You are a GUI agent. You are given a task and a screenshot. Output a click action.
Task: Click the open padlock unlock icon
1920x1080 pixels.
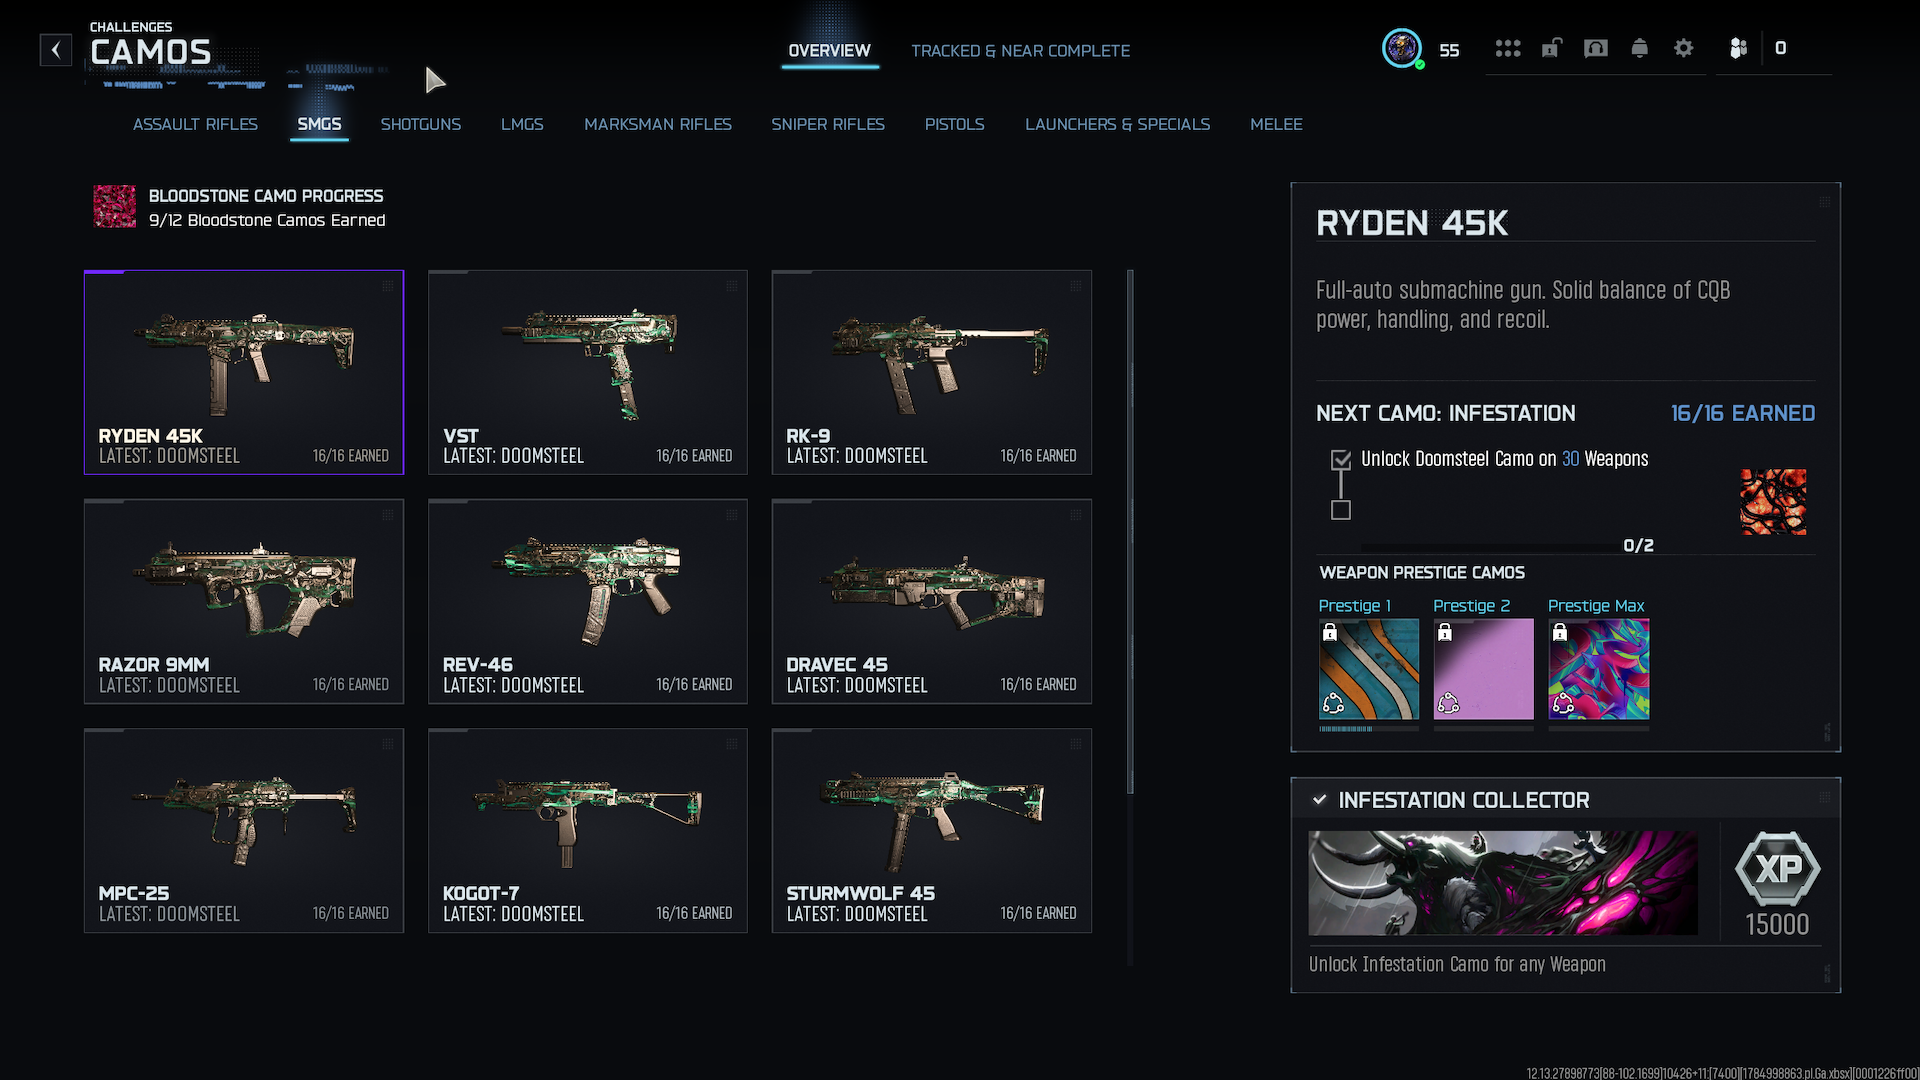tap(1551, 48)
